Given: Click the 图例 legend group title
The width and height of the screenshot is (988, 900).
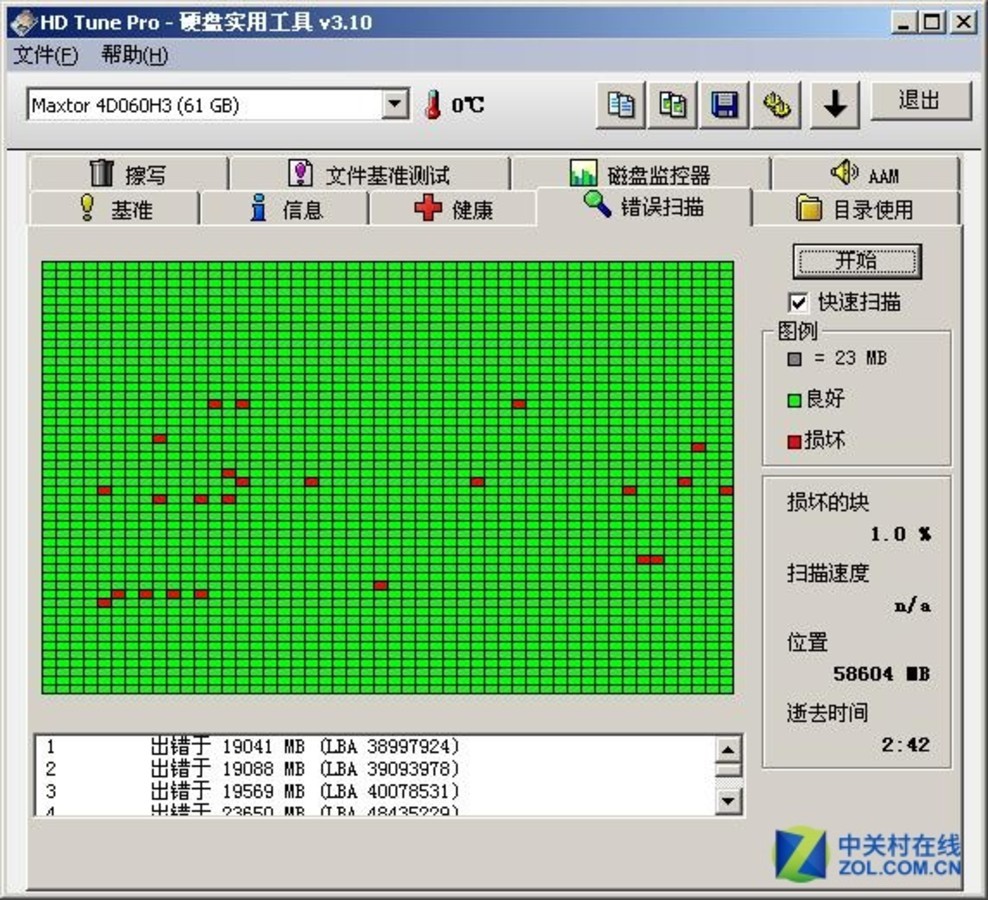Looking at the screenshot, I should pyautogui.click(x=797, y=331).
